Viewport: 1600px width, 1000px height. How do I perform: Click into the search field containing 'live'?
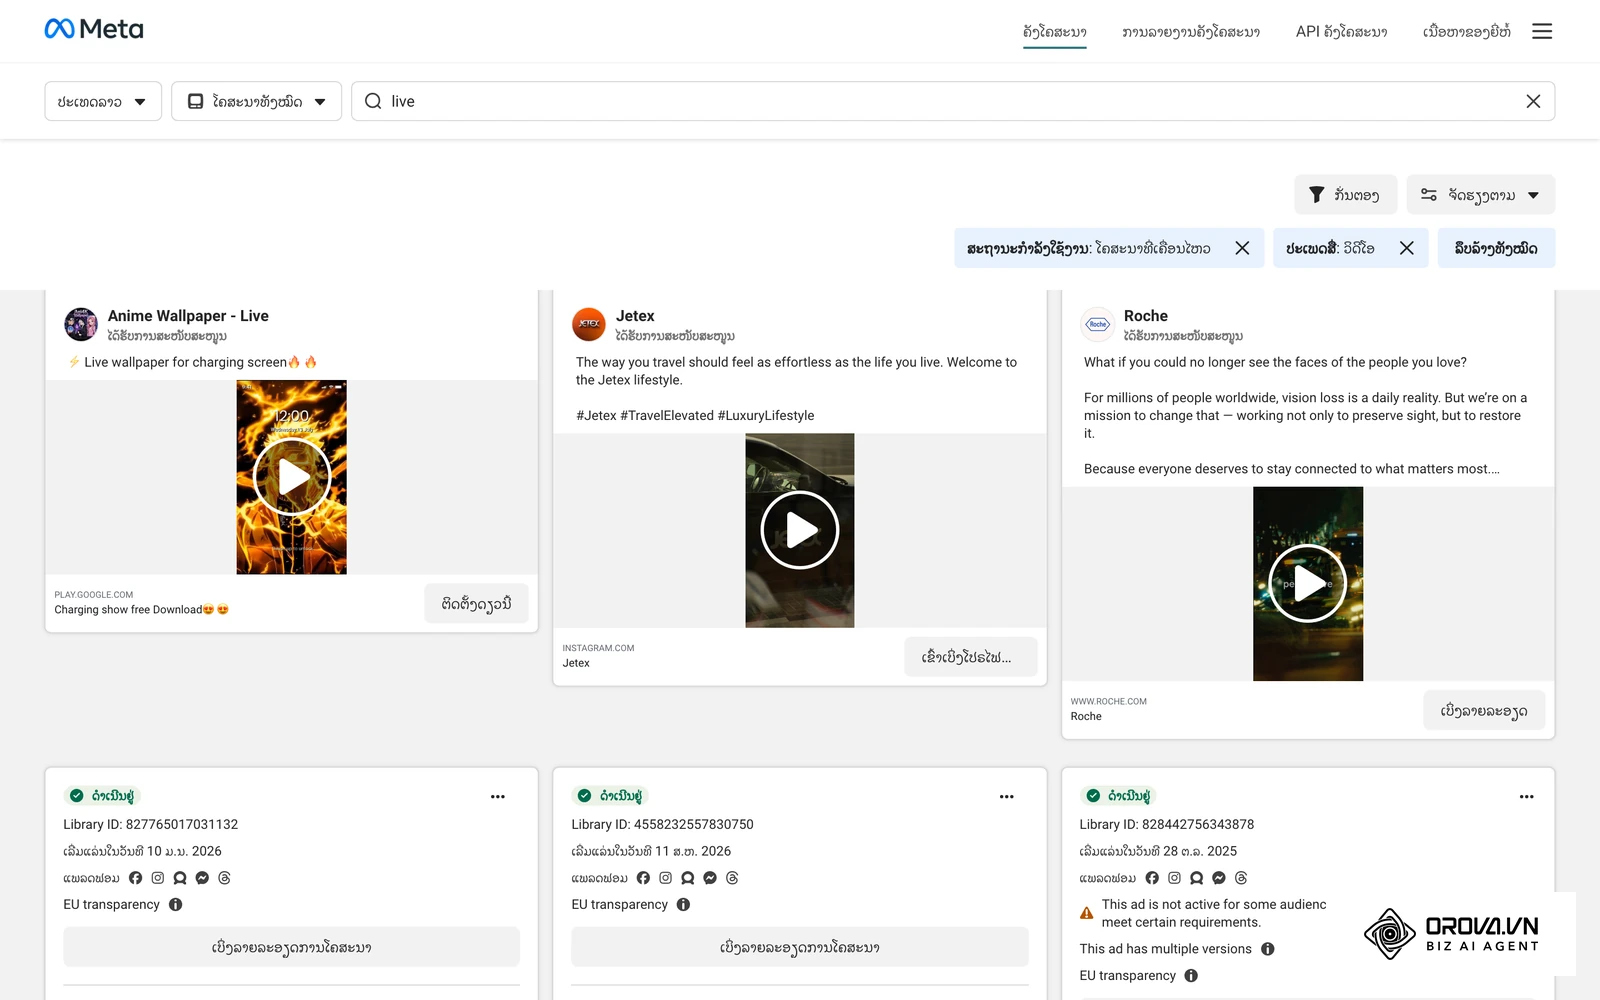click(x=953, y=101)
